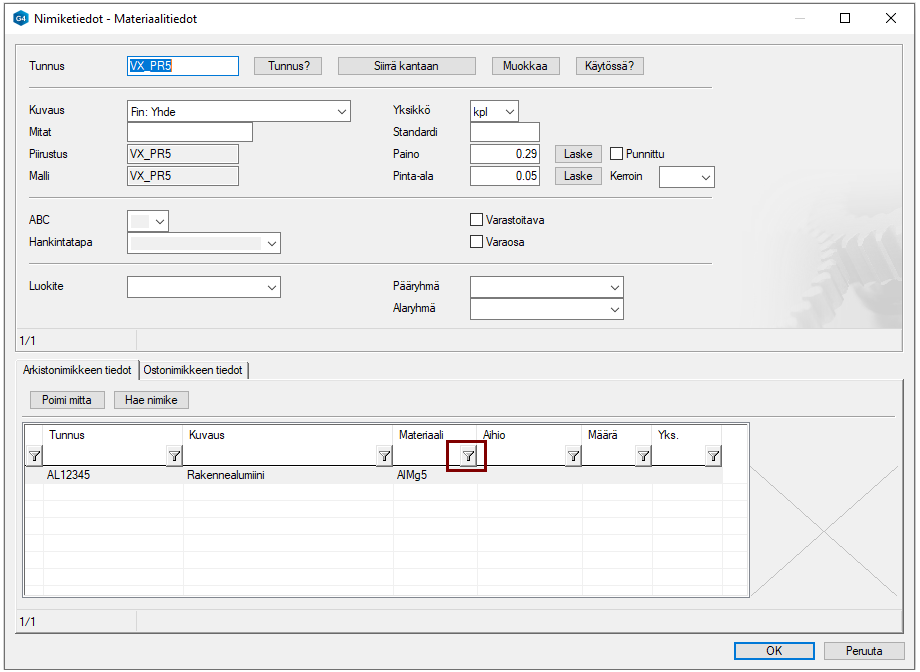Open the Aihio column filter icon
Viewport: 920px width, 672px height.
coord(573,456)
